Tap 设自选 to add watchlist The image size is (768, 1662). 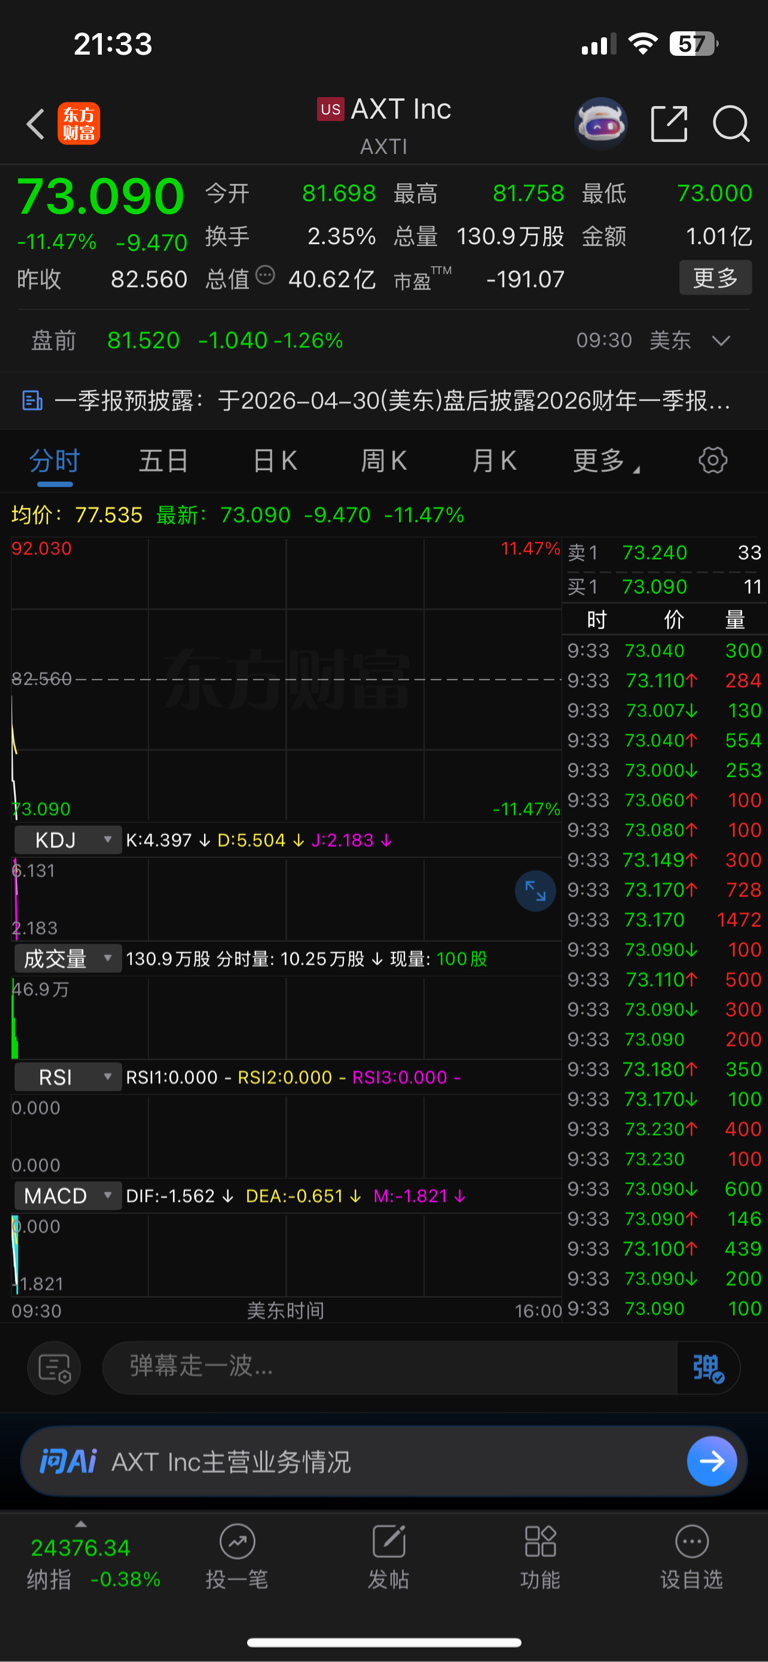691,1557
